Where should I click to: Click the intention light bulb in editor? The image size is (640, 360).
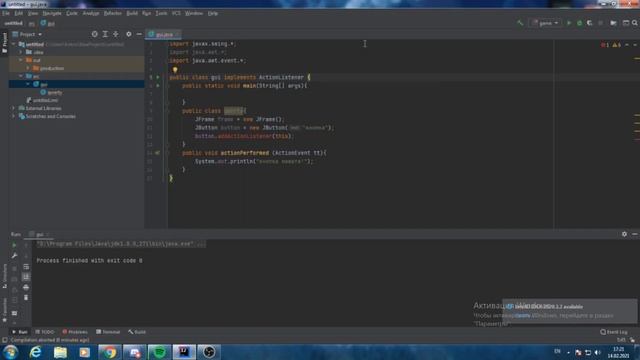[175, 70]
